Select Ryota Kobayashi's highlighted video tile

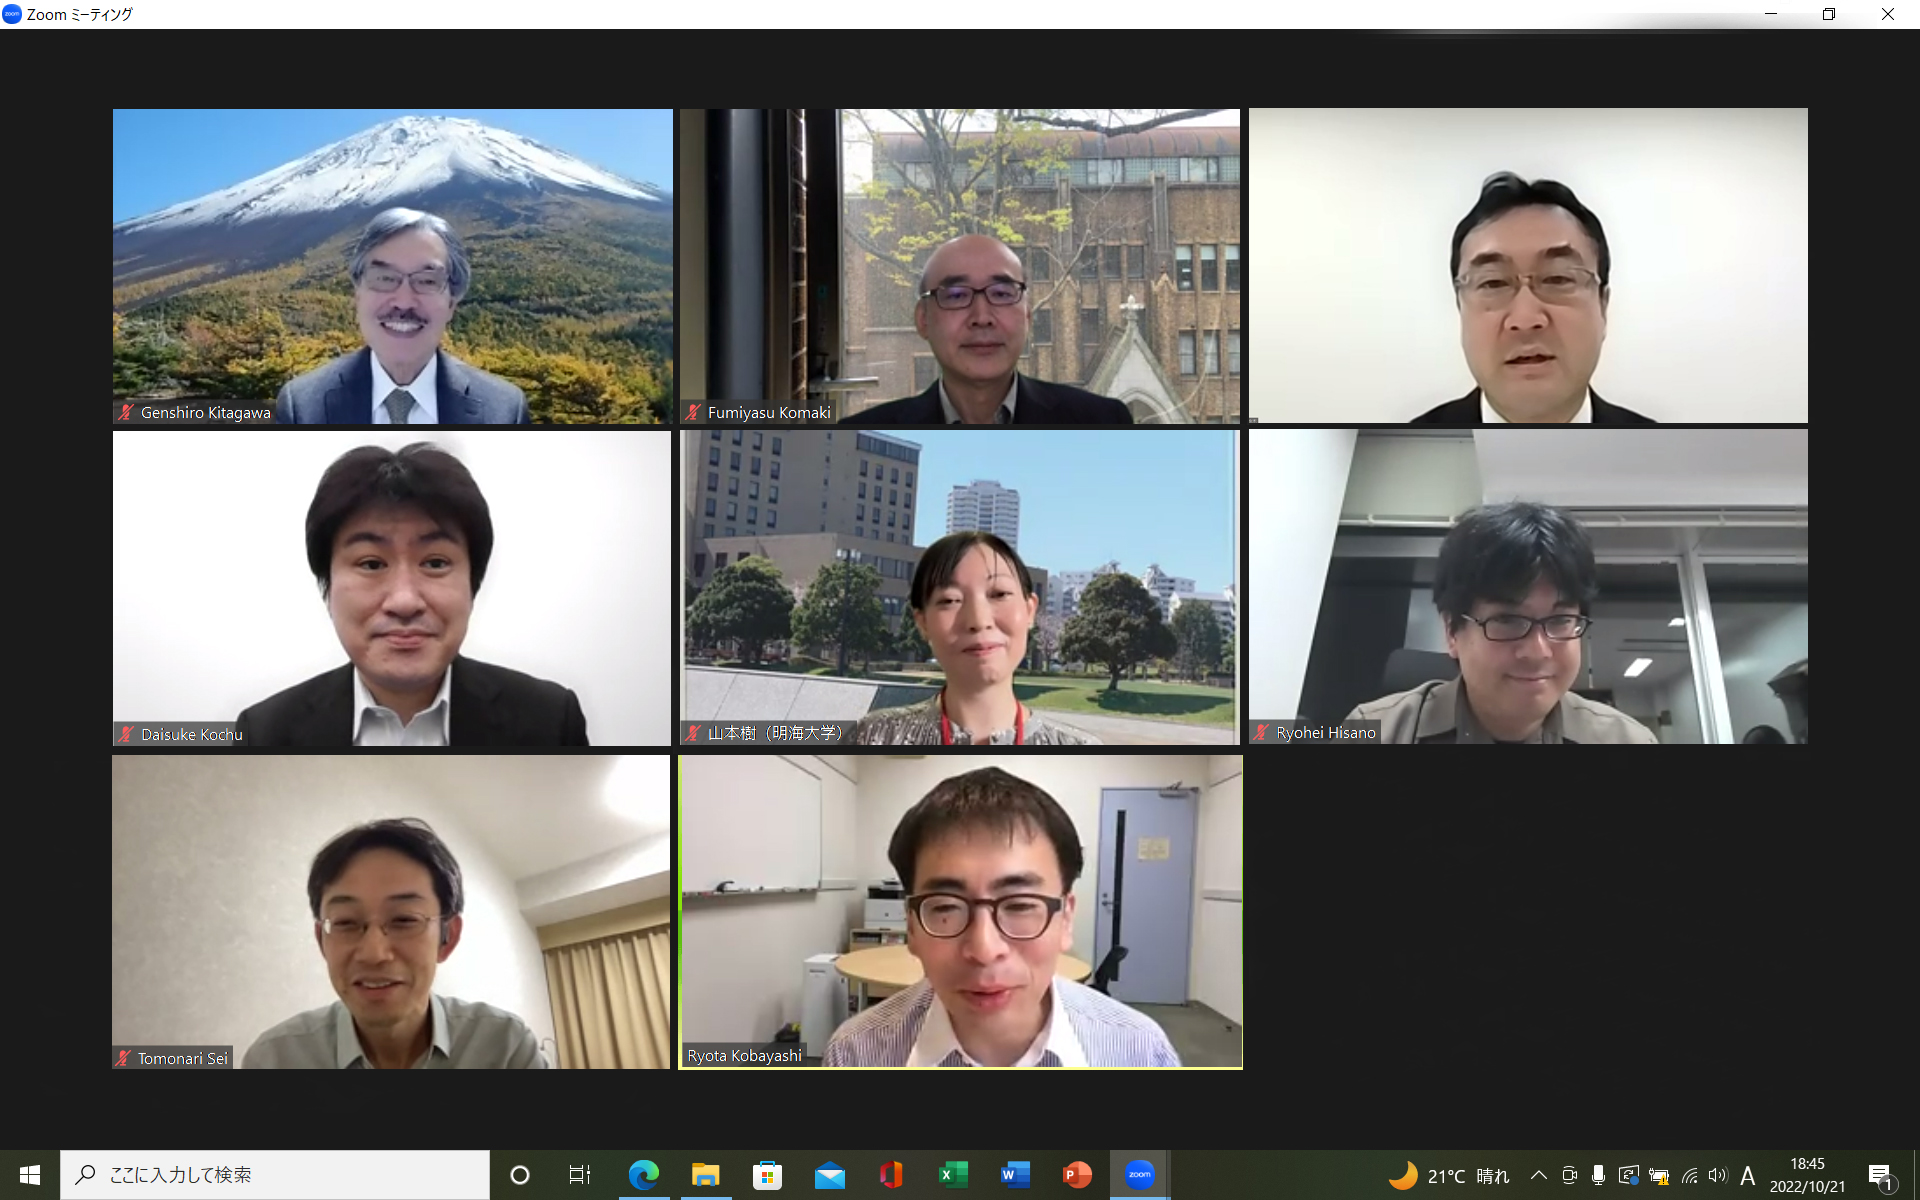[960, 912]
